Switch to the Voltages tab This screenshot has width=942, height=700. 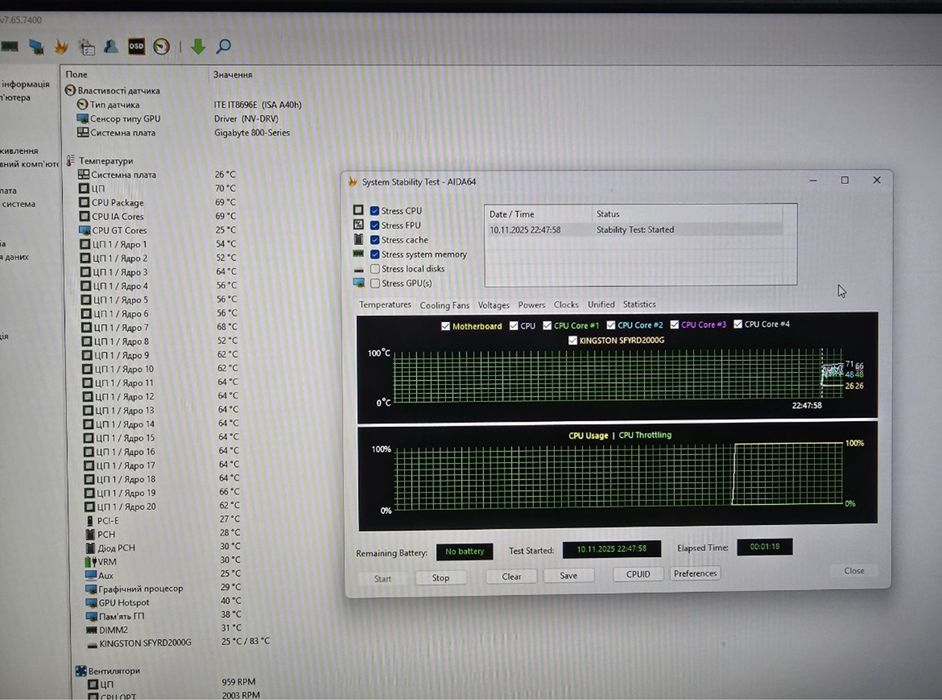[493, 305]
